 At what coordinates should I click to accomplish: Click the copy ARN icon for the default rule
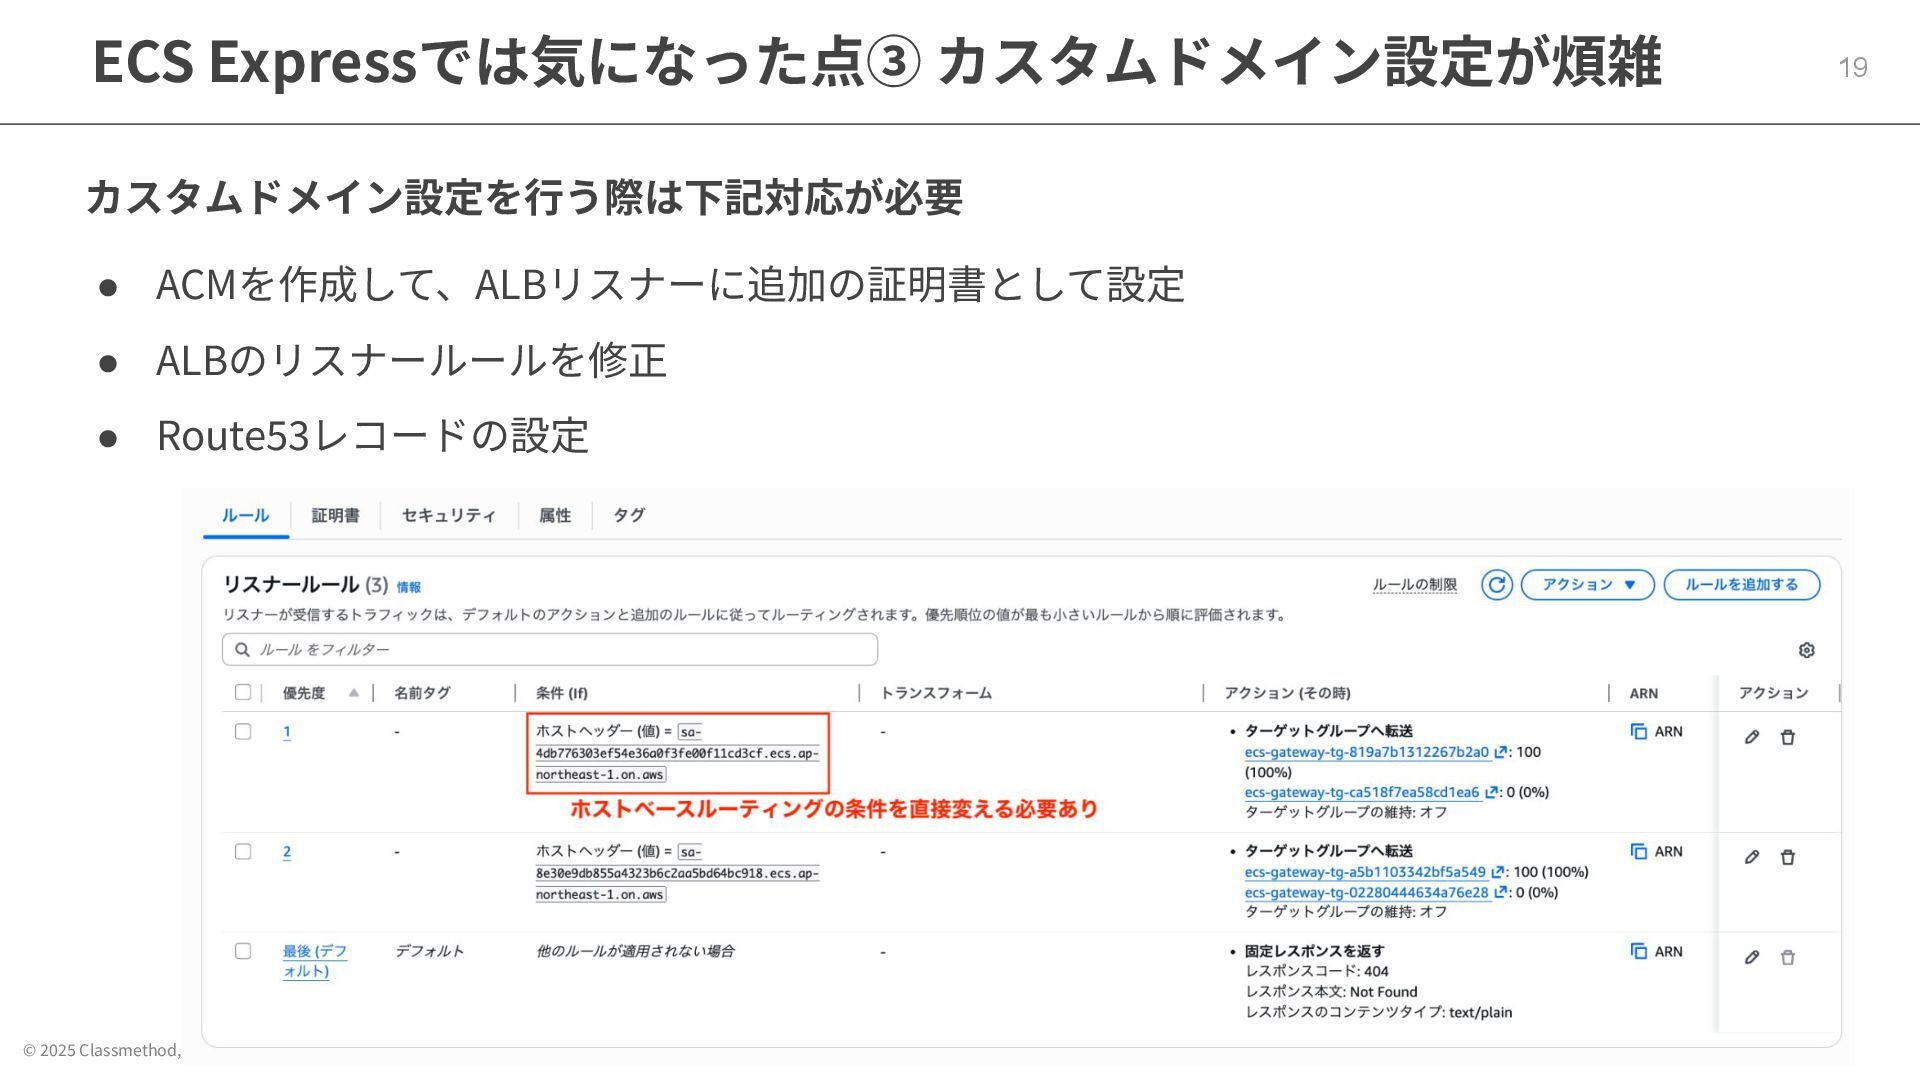1639,951
